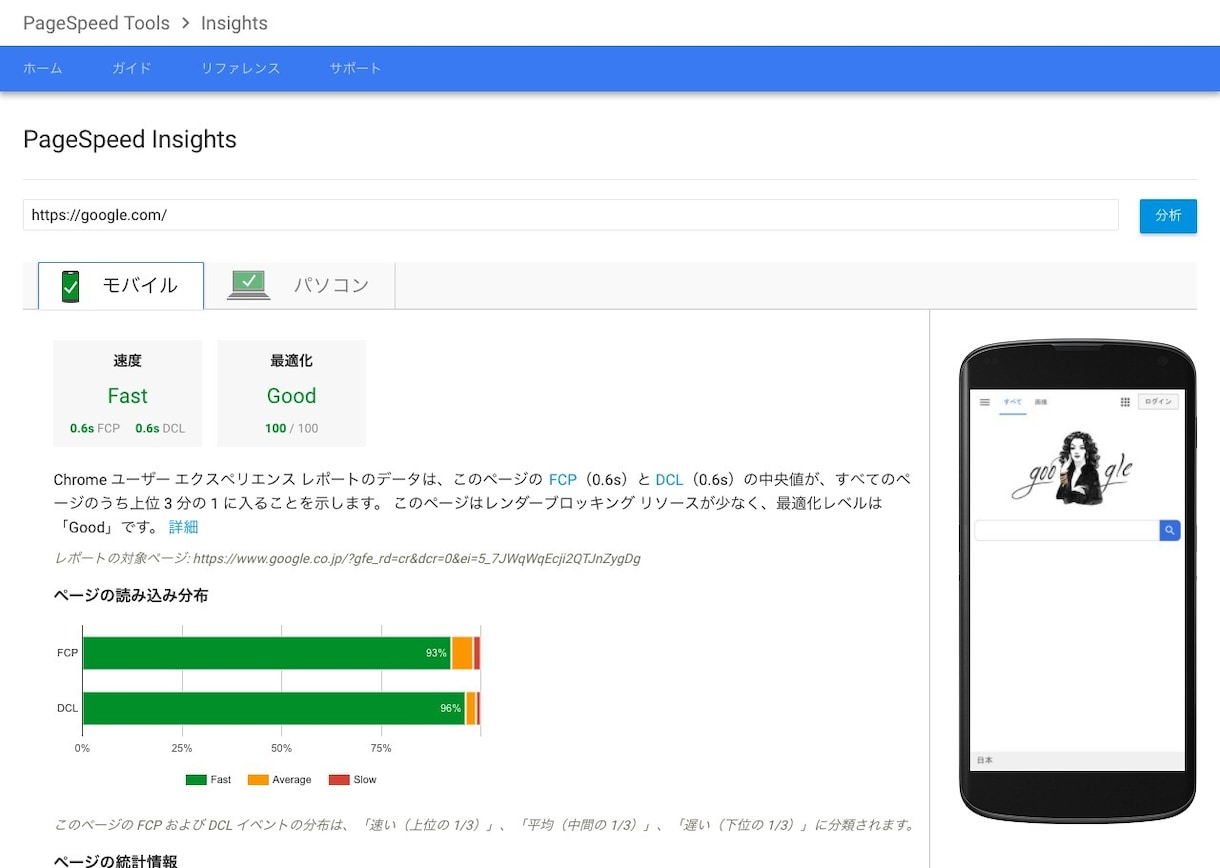Click the blue search icon in phone preview

1170,530
